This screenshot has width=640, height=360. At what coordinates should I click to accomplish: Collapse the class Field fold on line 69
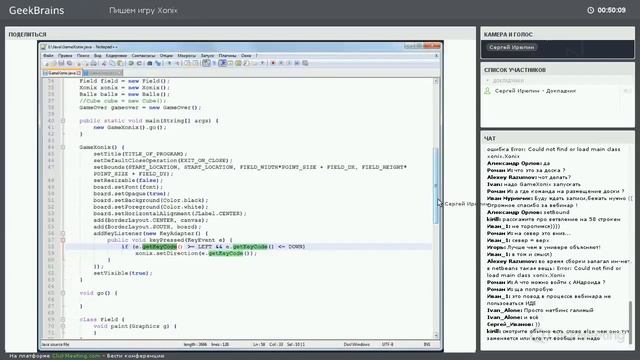point(63,320)
